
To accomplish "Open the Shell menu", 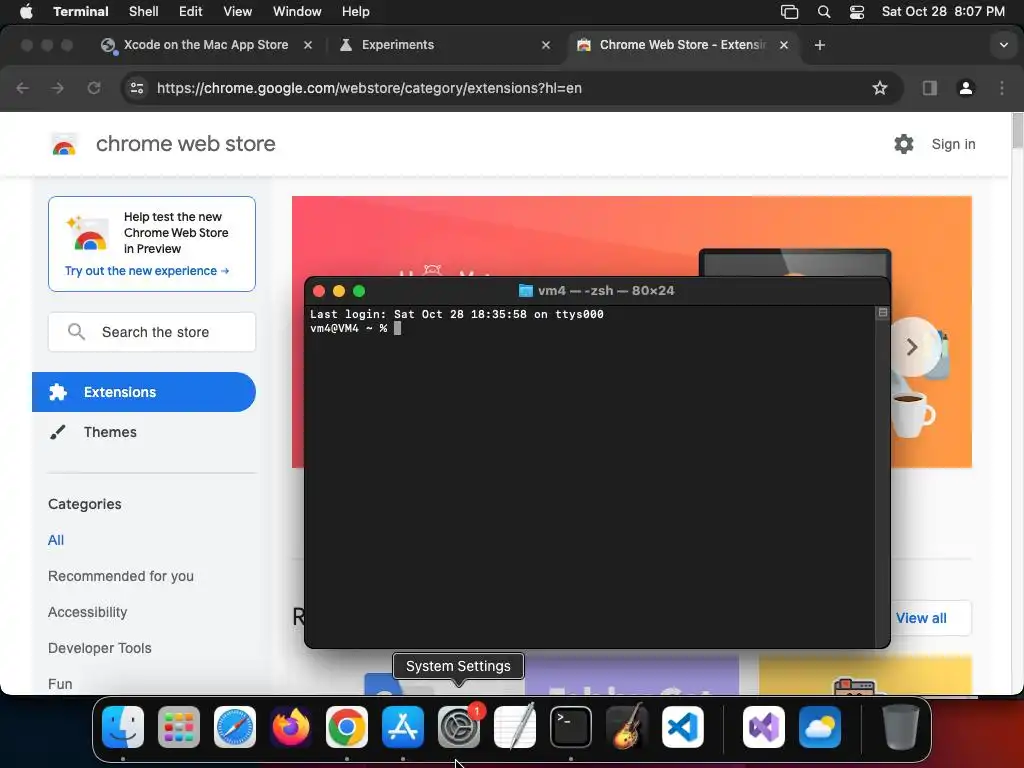I will tap(144, 12).
